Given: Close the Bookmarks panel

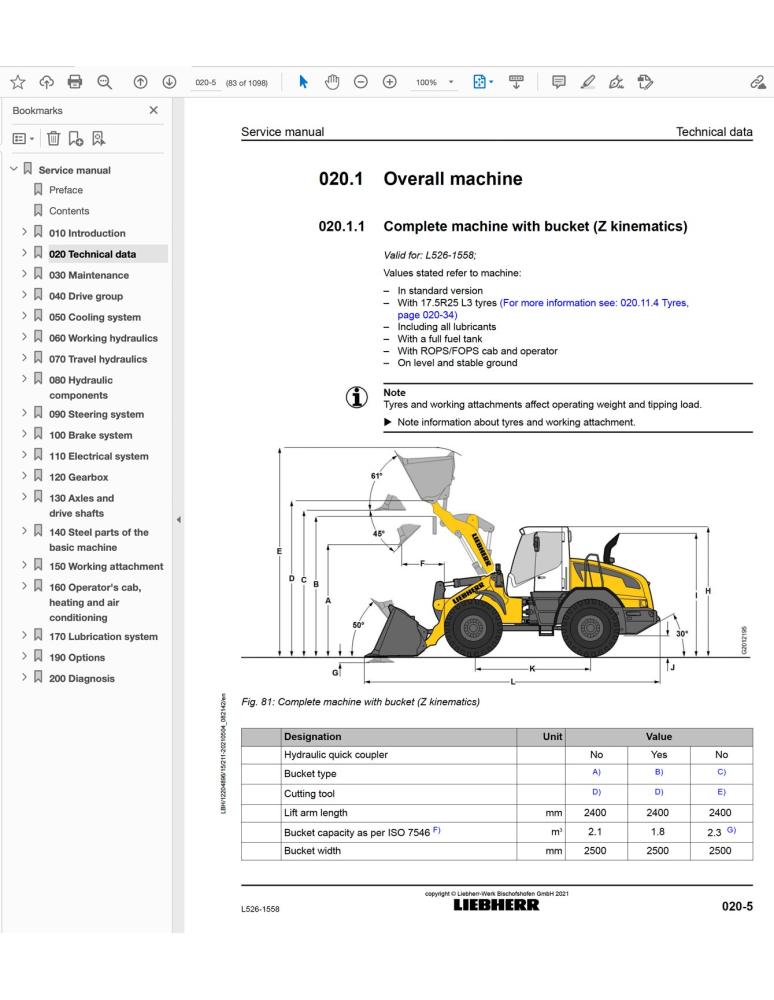Looking at the screenshot, I should click(154, 110).
